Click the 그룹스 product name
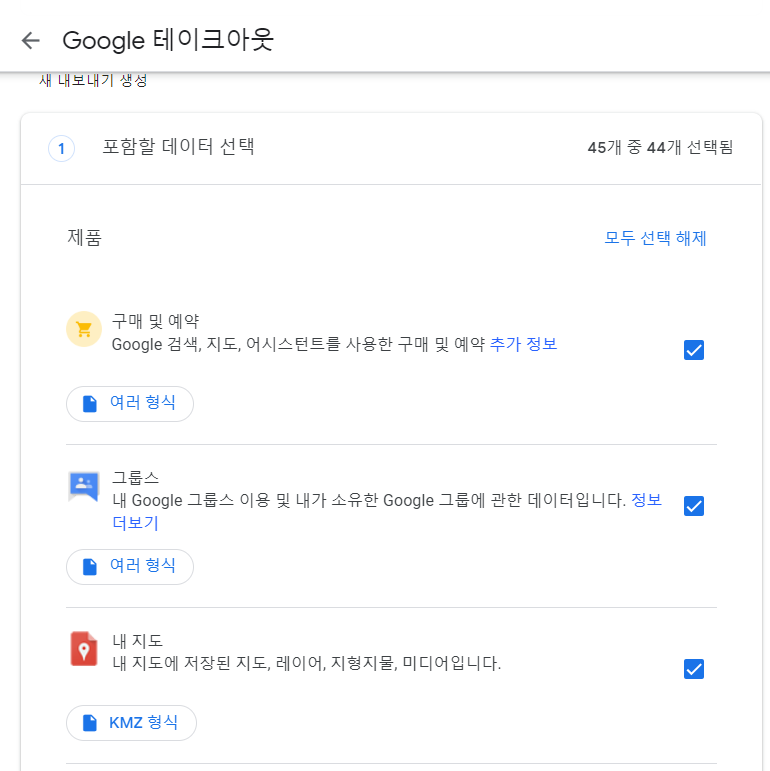Screen dimensions: 770x771 136,477
